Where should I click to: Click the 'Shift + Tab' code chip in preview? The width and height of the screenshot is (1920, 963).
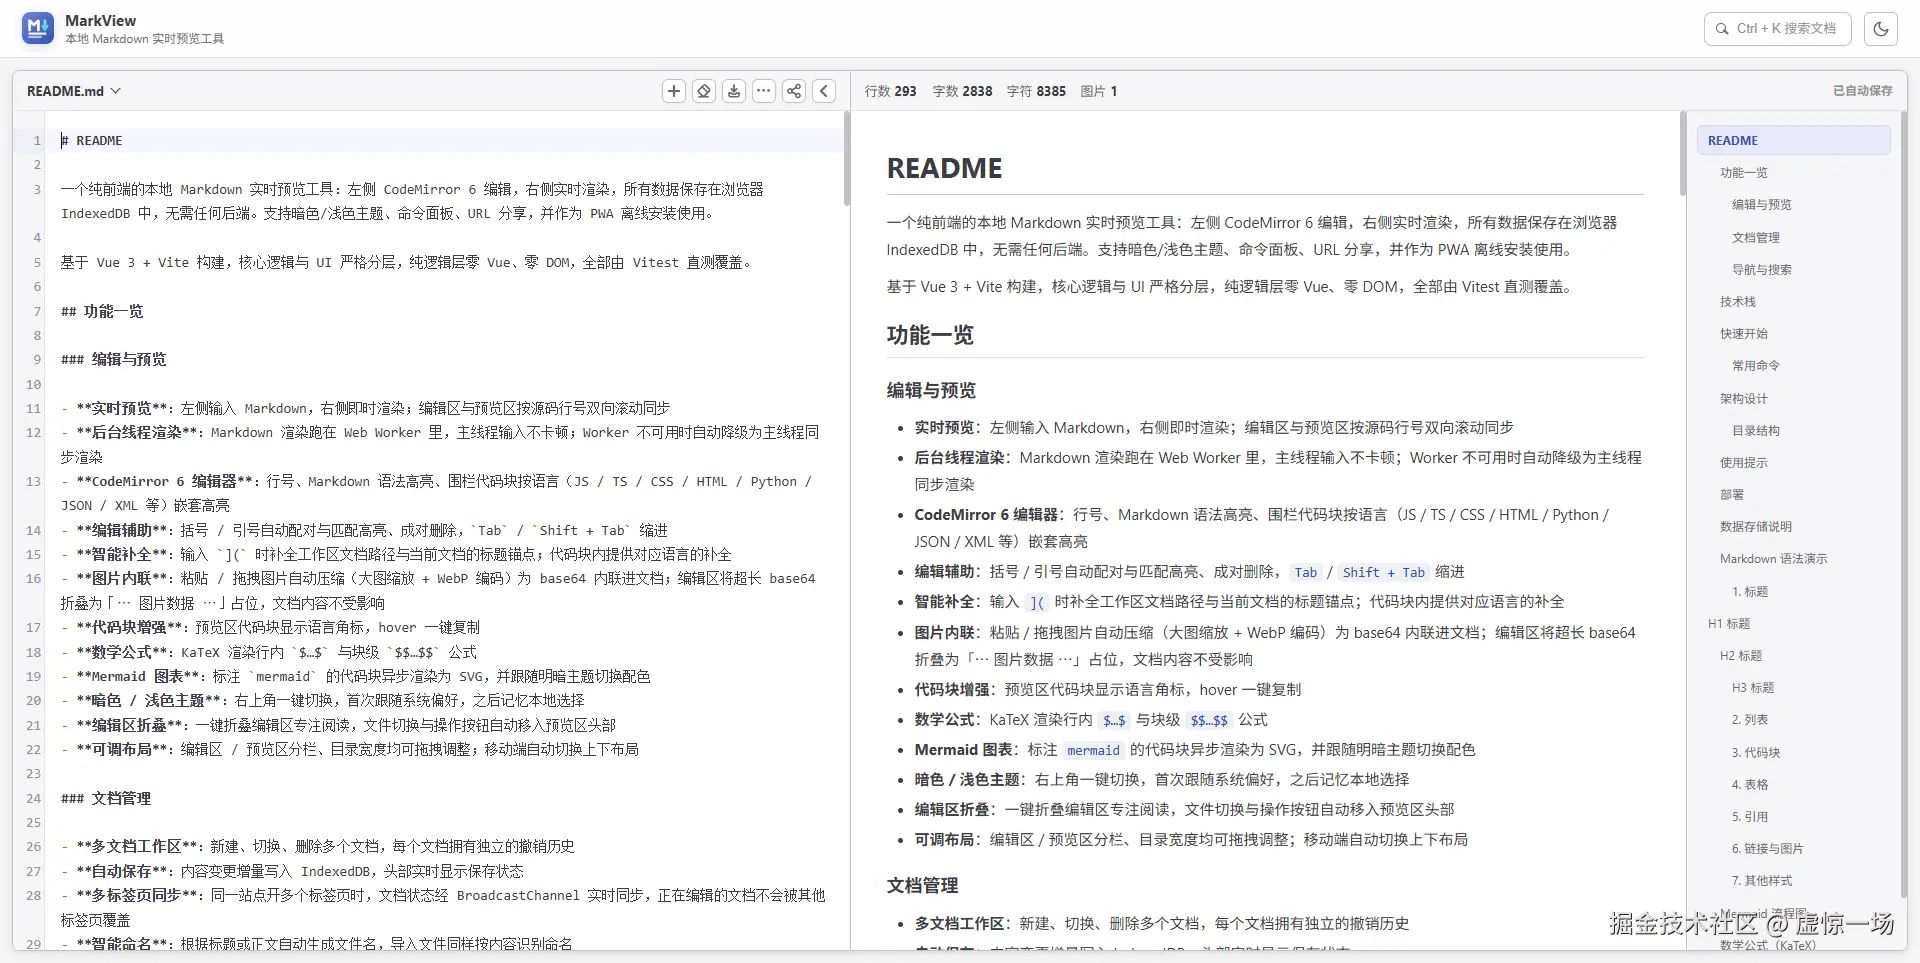tap(1383, 573)
